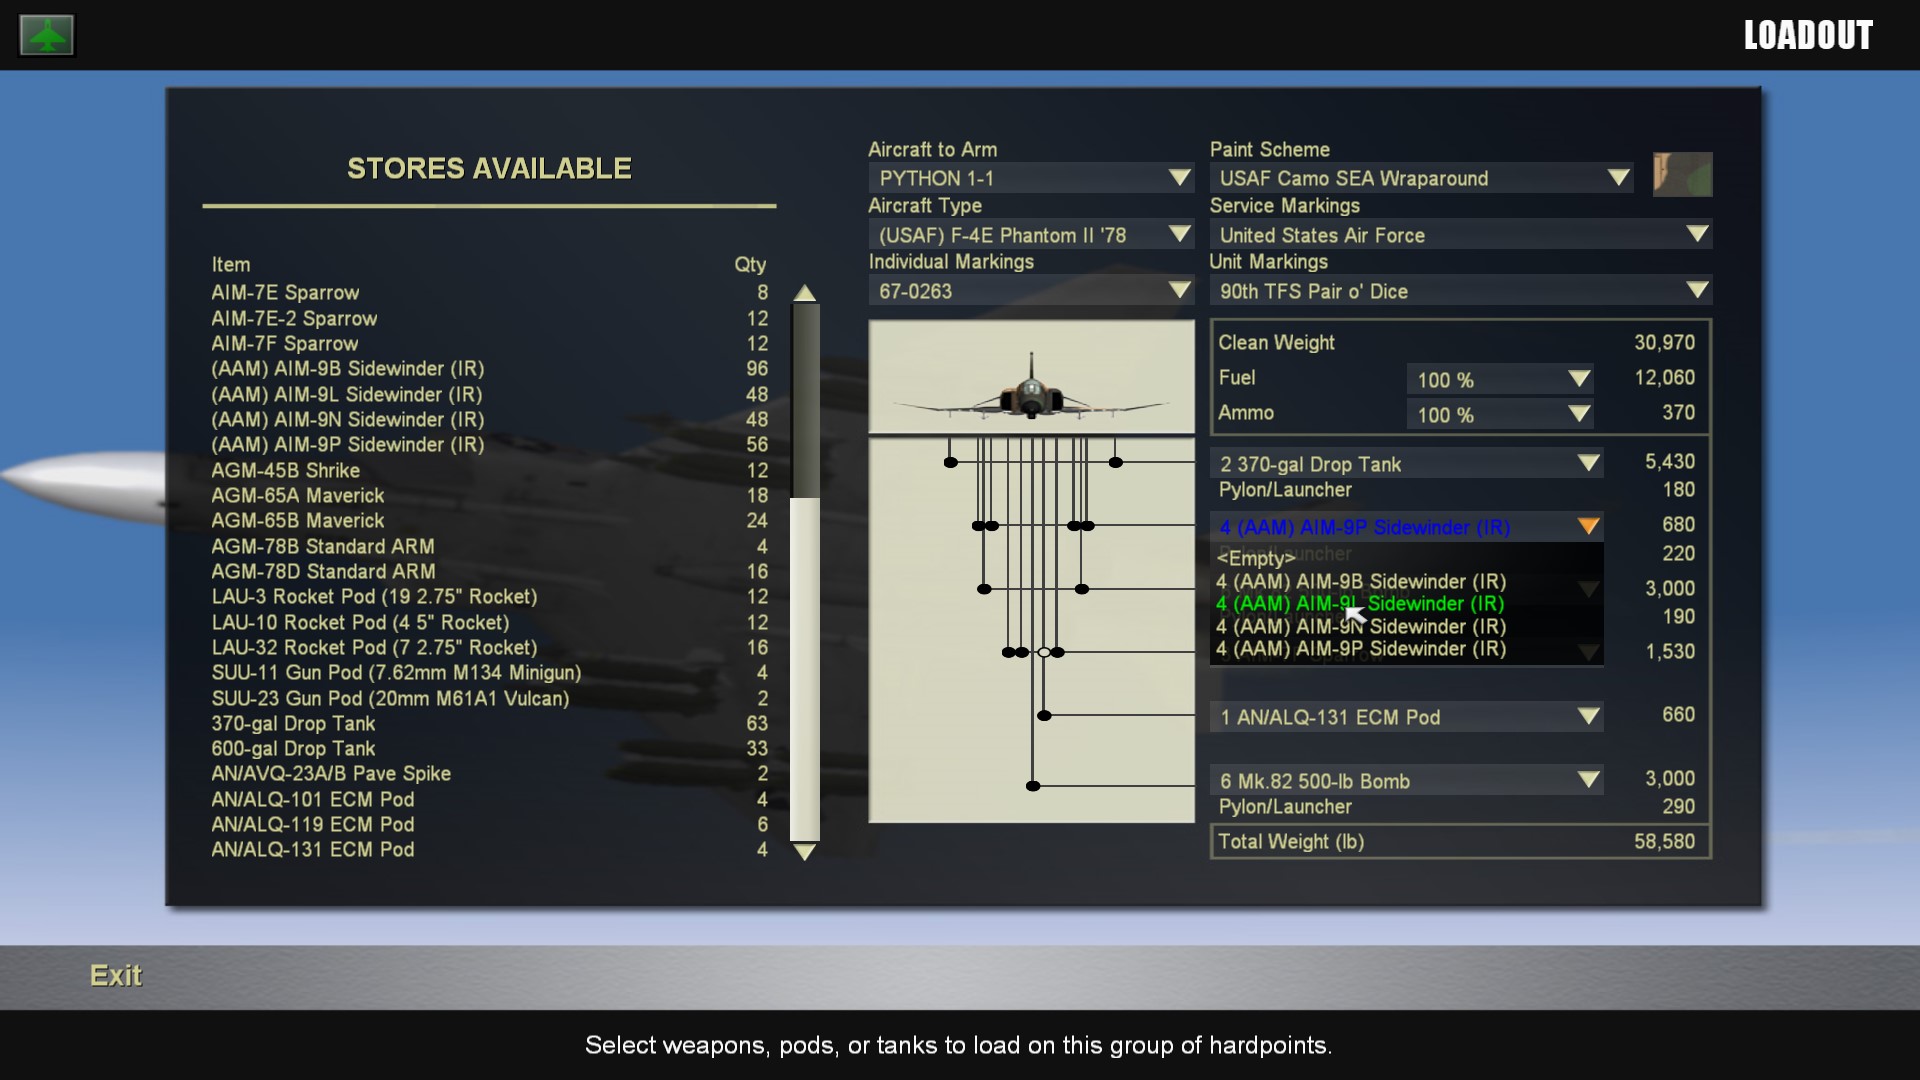Select 600-gal Drop Tank in stores list

click(x=489, y=749)
